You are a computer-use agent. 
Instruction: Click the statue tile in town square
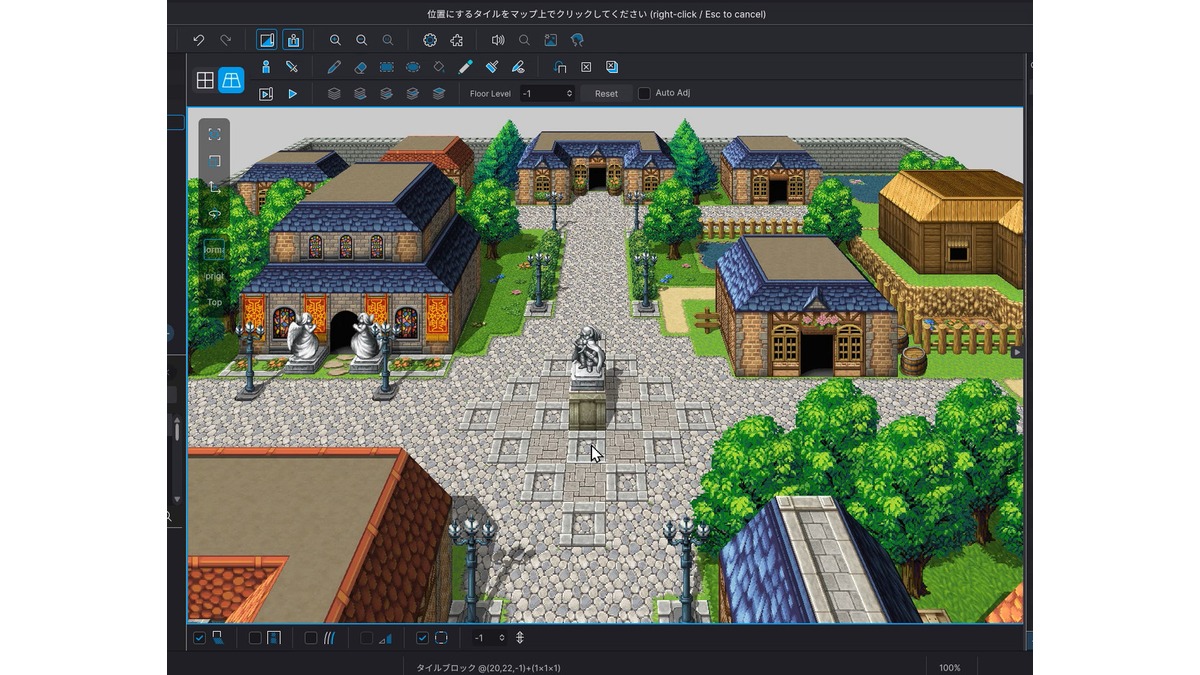(587, 380)
